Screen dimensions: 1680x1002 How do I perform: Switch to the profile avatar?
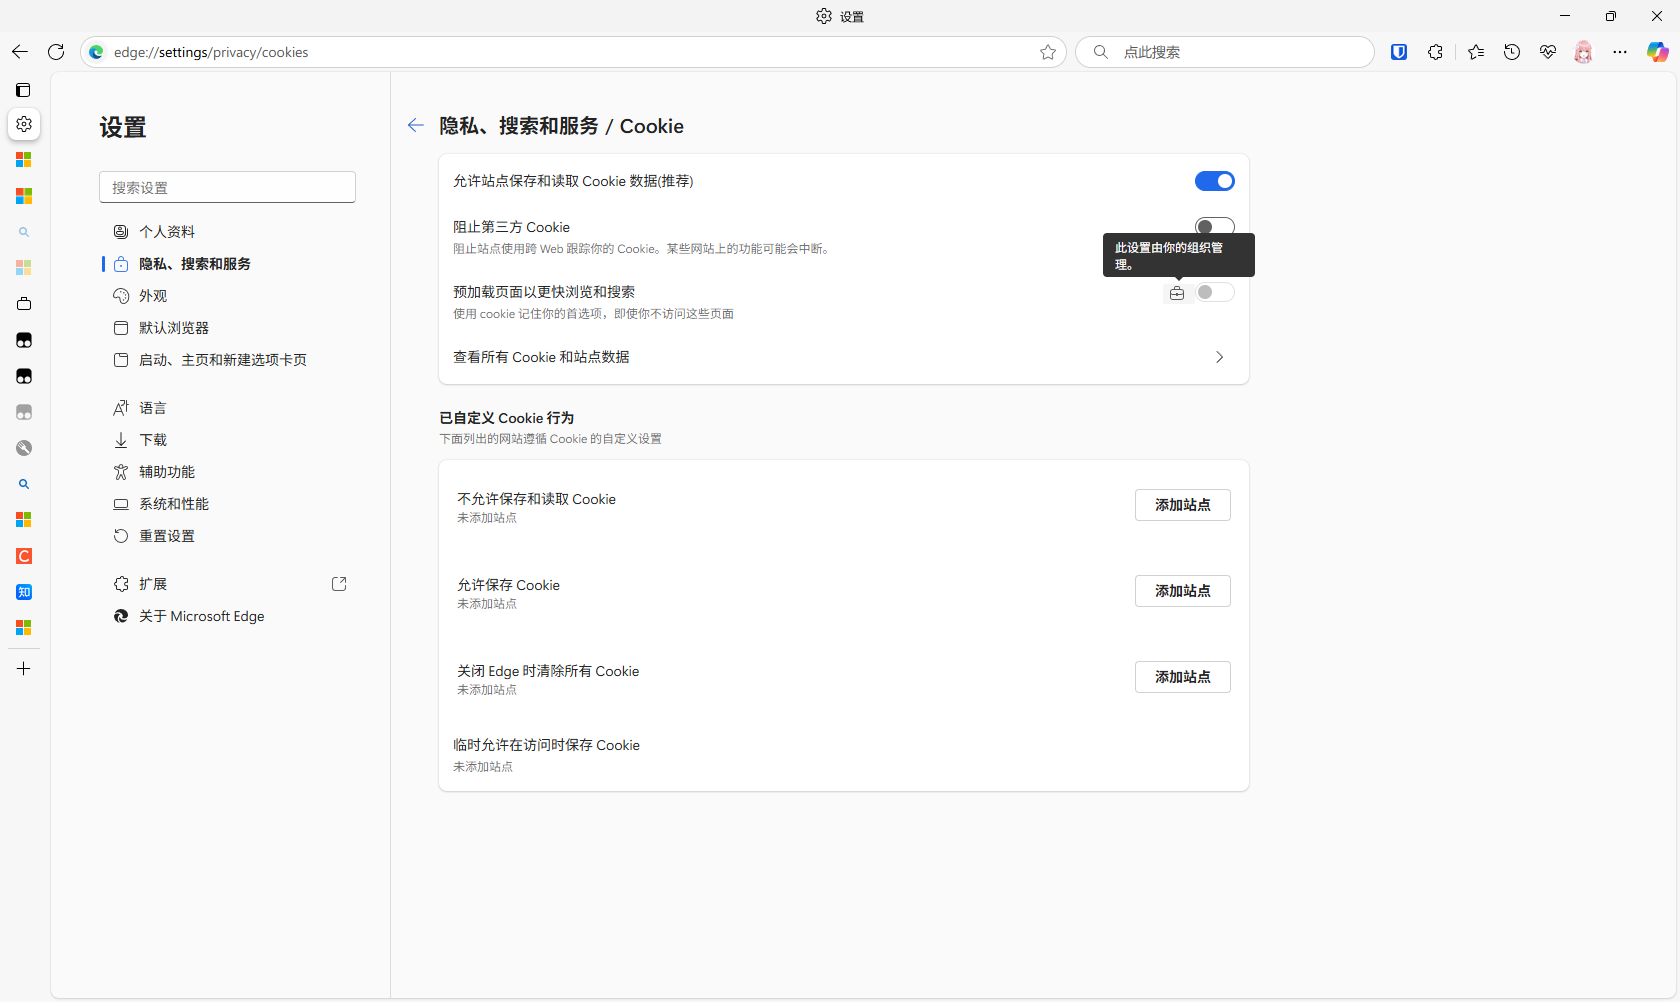click(1583, 52)
